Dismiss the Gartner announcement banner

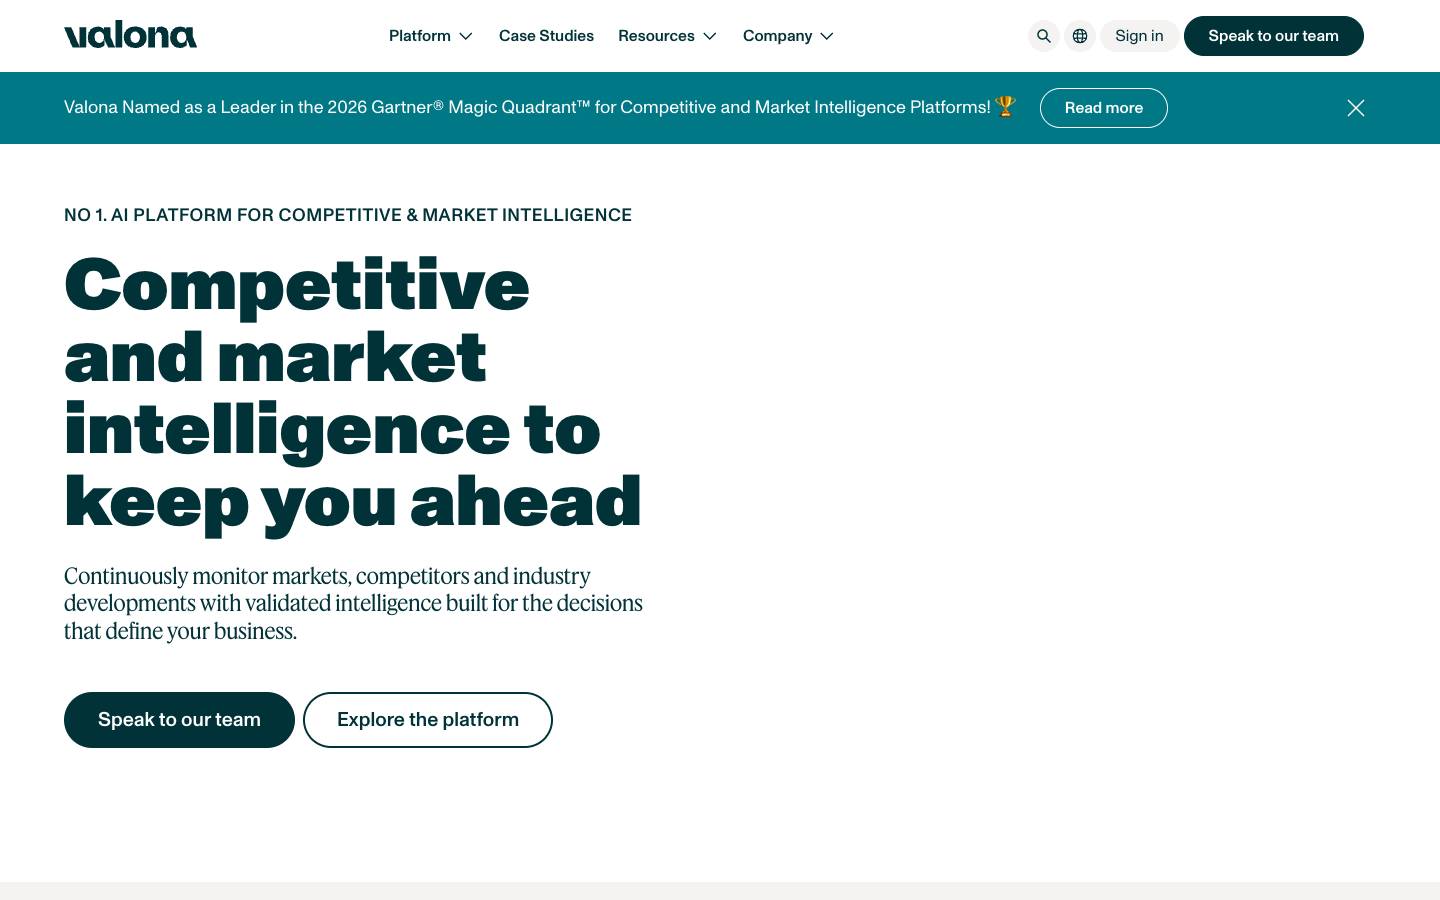click(1356, 108)
